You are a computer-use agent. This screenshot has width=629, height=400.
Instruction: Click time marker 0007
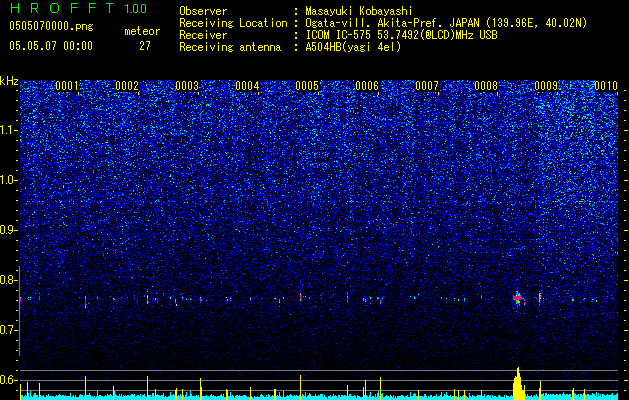click(427, 86)
